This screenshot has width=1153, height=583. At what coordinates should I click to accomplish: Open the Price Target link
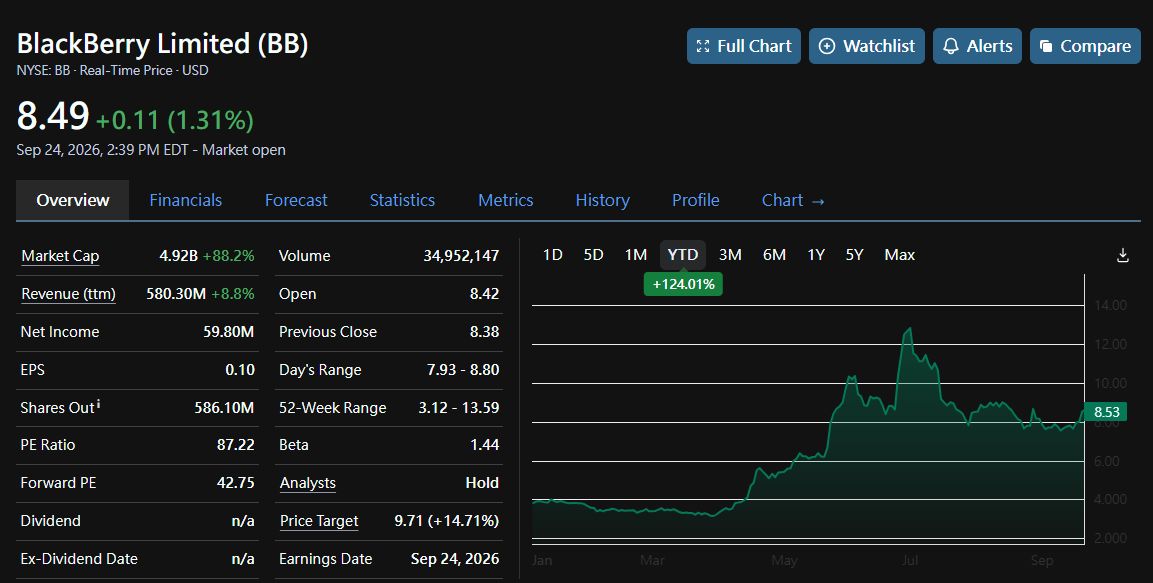[319, 521]
